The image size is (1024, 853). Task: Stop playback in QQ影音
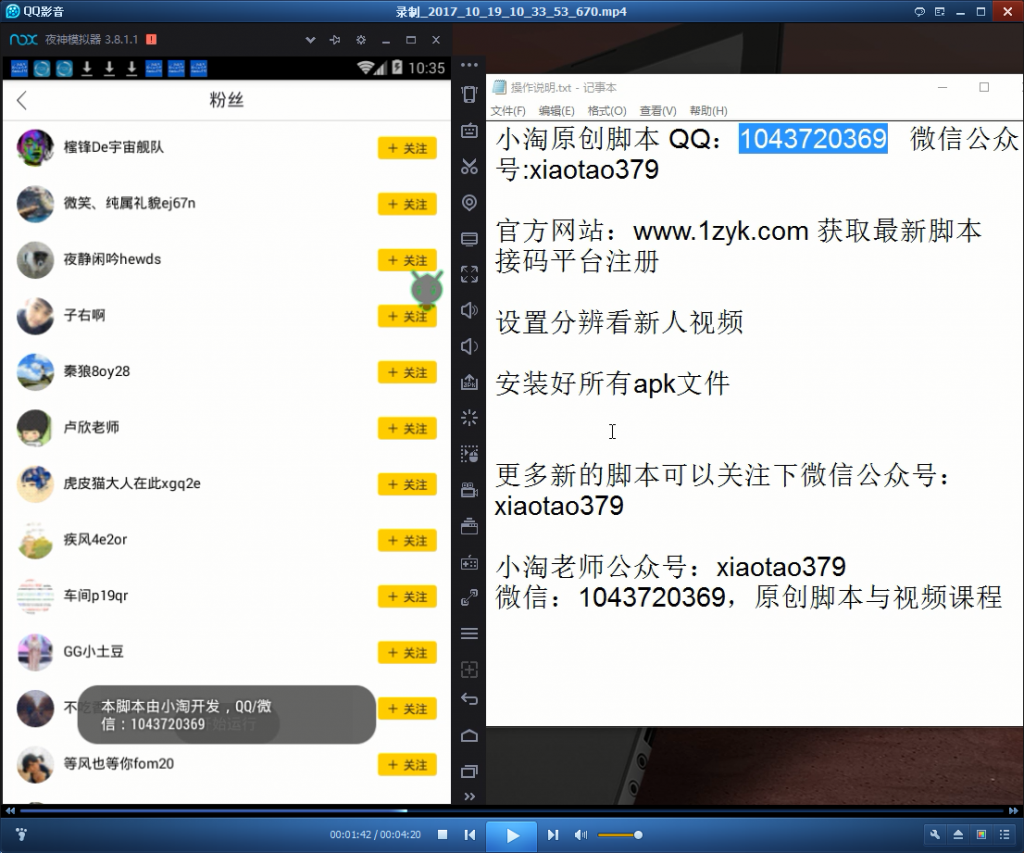point(442,835)
